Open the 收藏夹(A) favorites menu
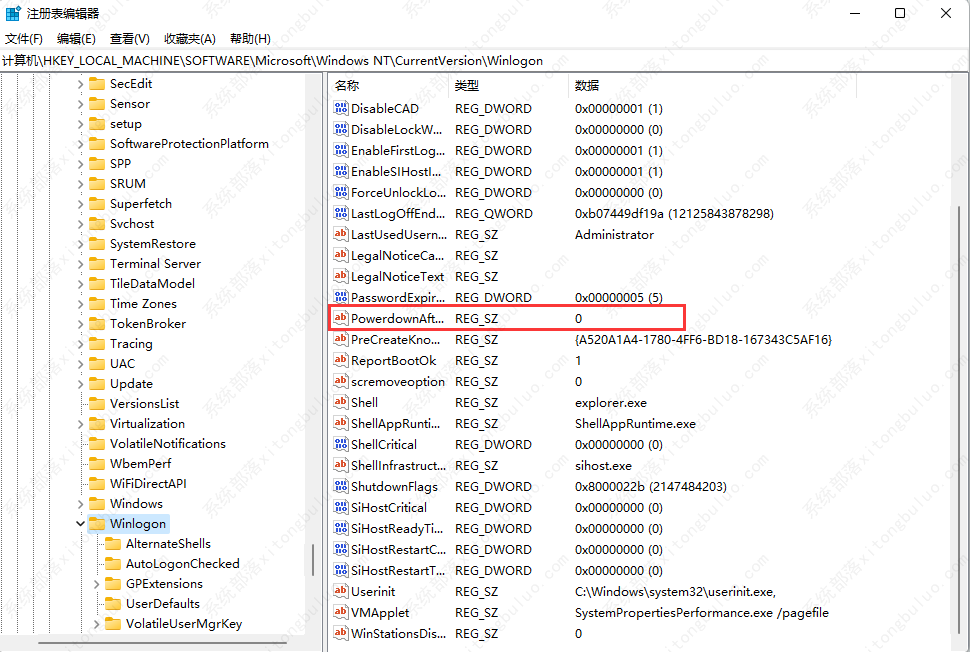The height and width of the screenshot is (652, 970). click(189, 38)
